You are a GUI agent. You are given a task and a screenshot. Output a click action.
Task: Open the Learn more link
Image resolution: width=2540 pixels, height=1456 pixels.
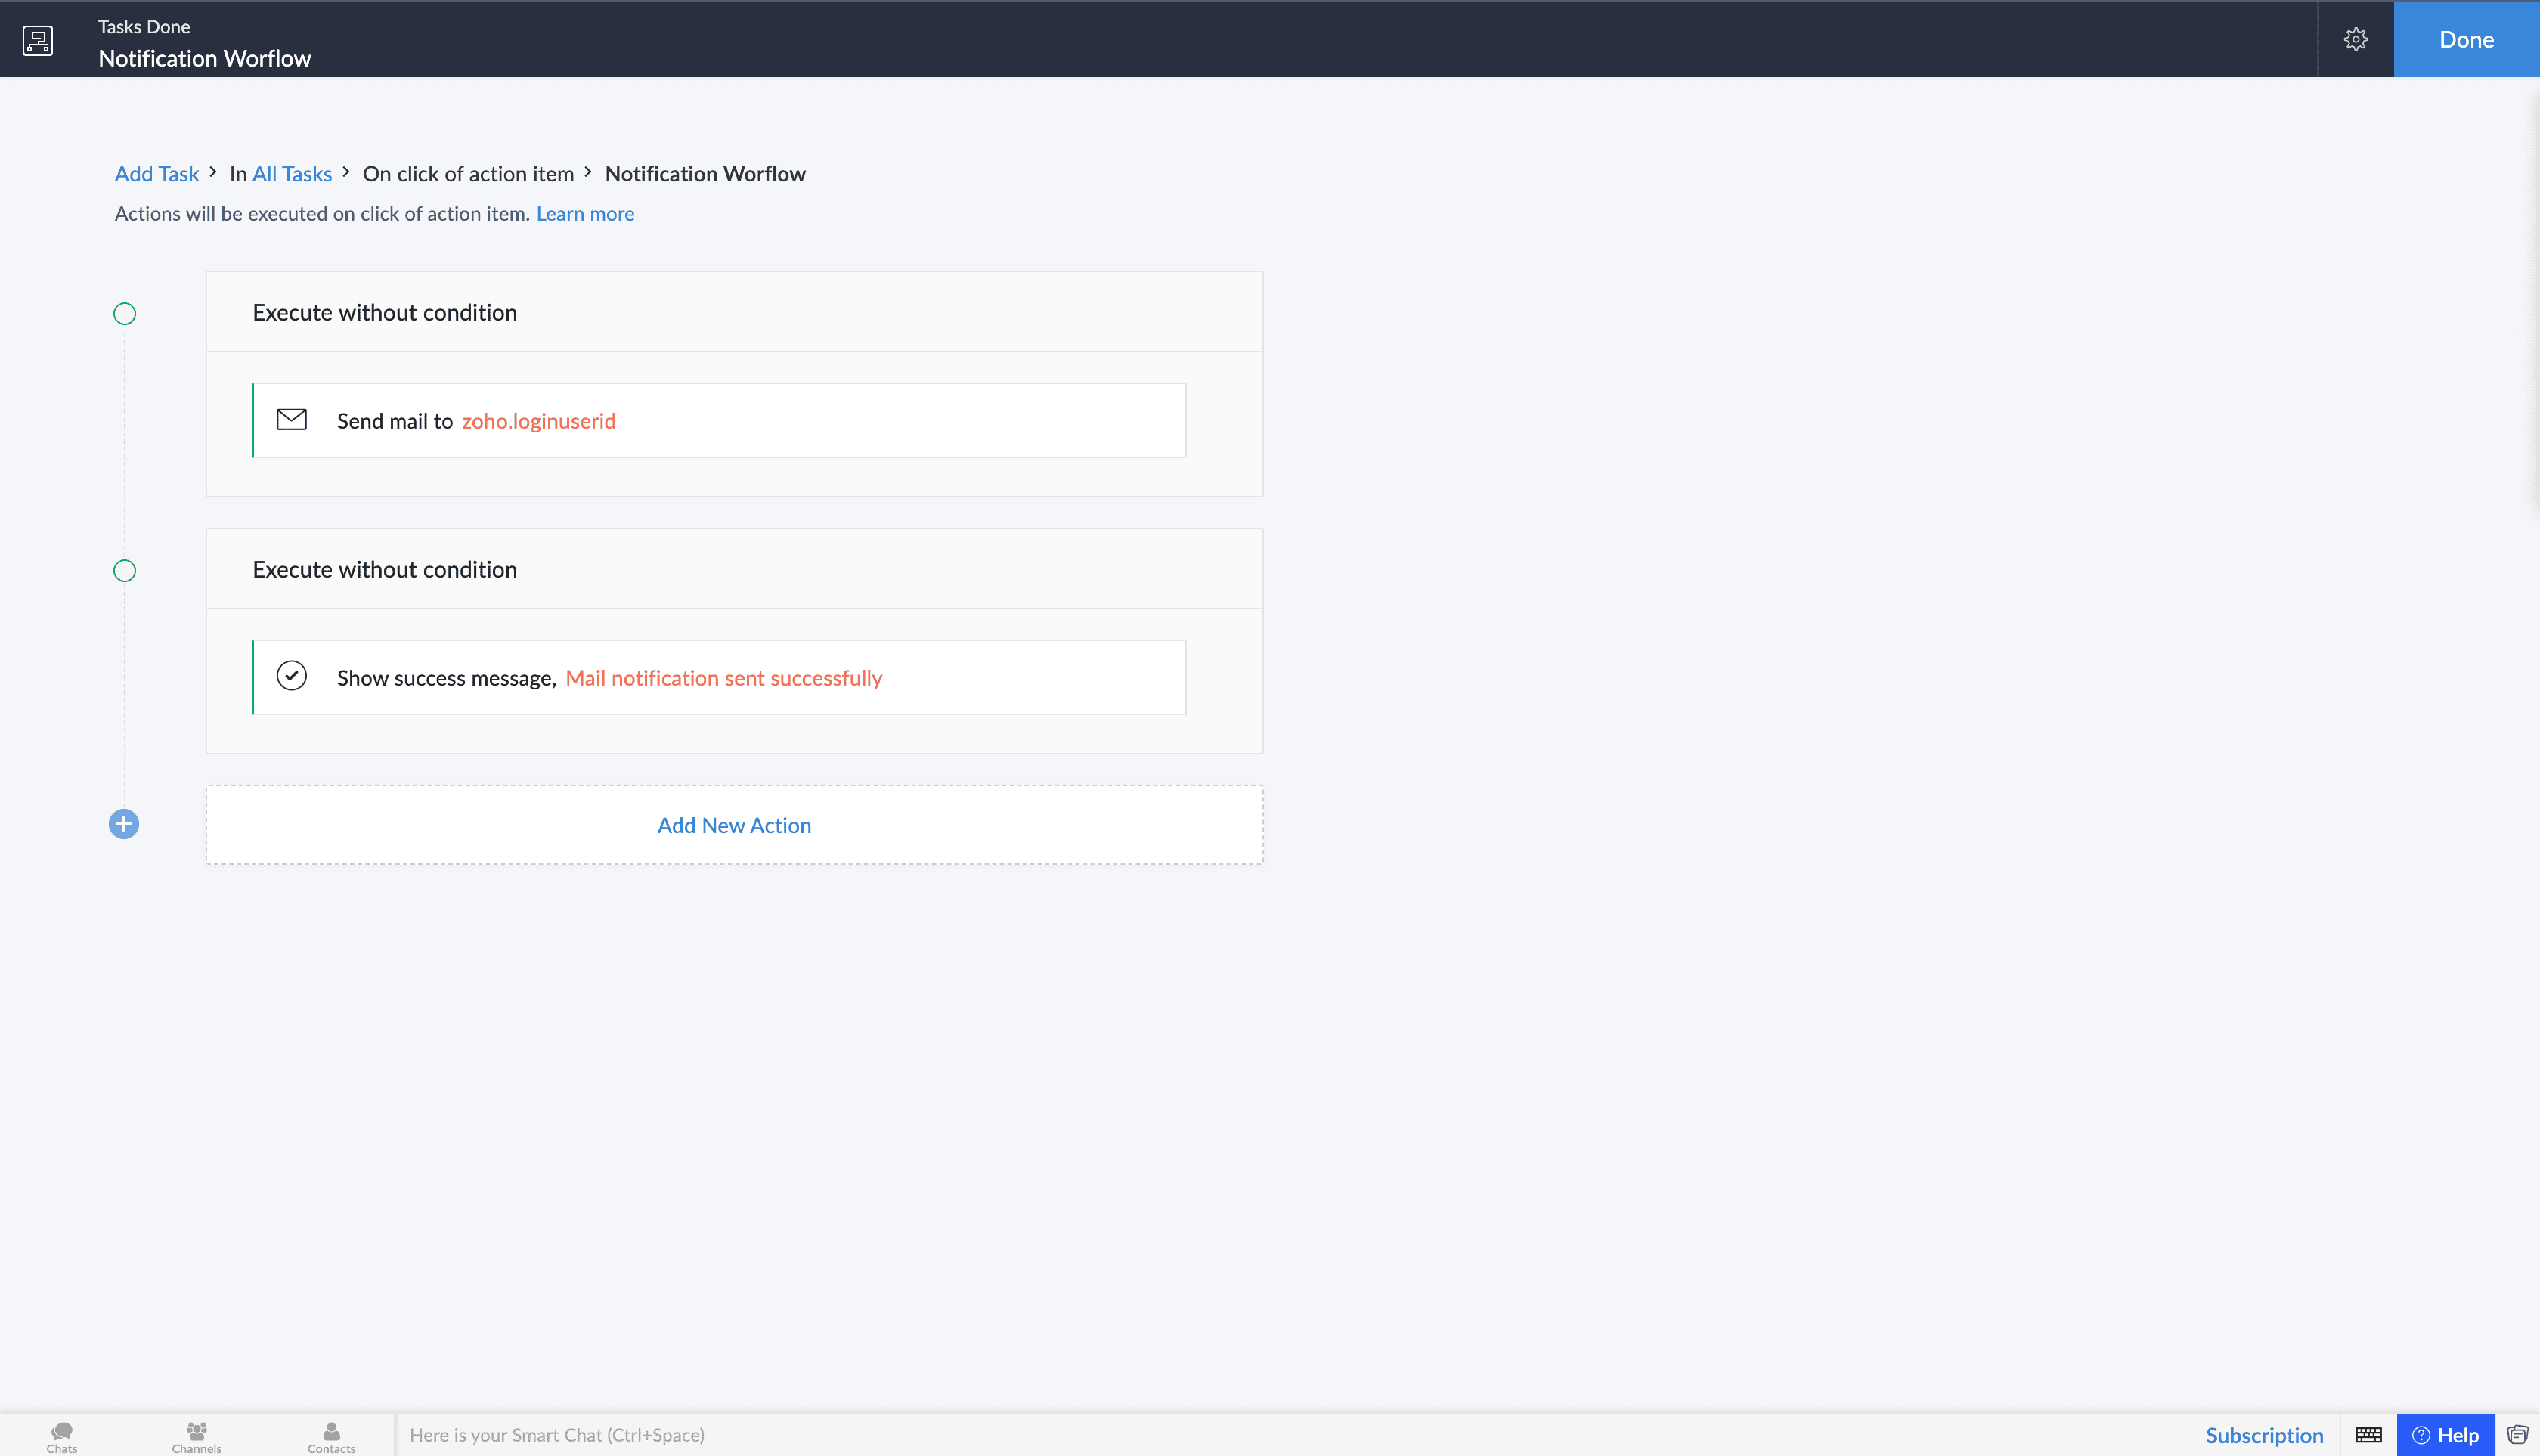[x=585, y=214]
